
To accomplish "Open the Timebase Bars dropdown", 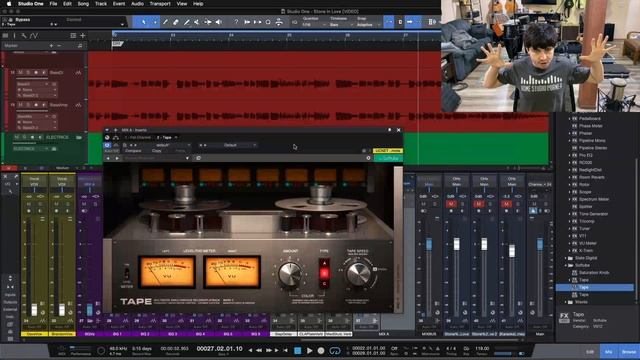I will pos(341,24).
